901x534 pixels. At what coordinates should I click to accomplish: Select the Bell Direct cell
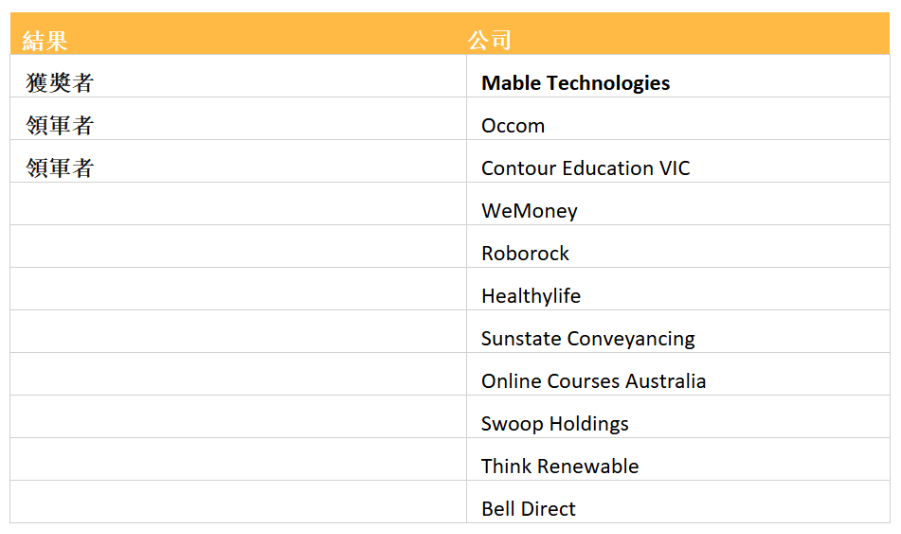tap(528, 509)
